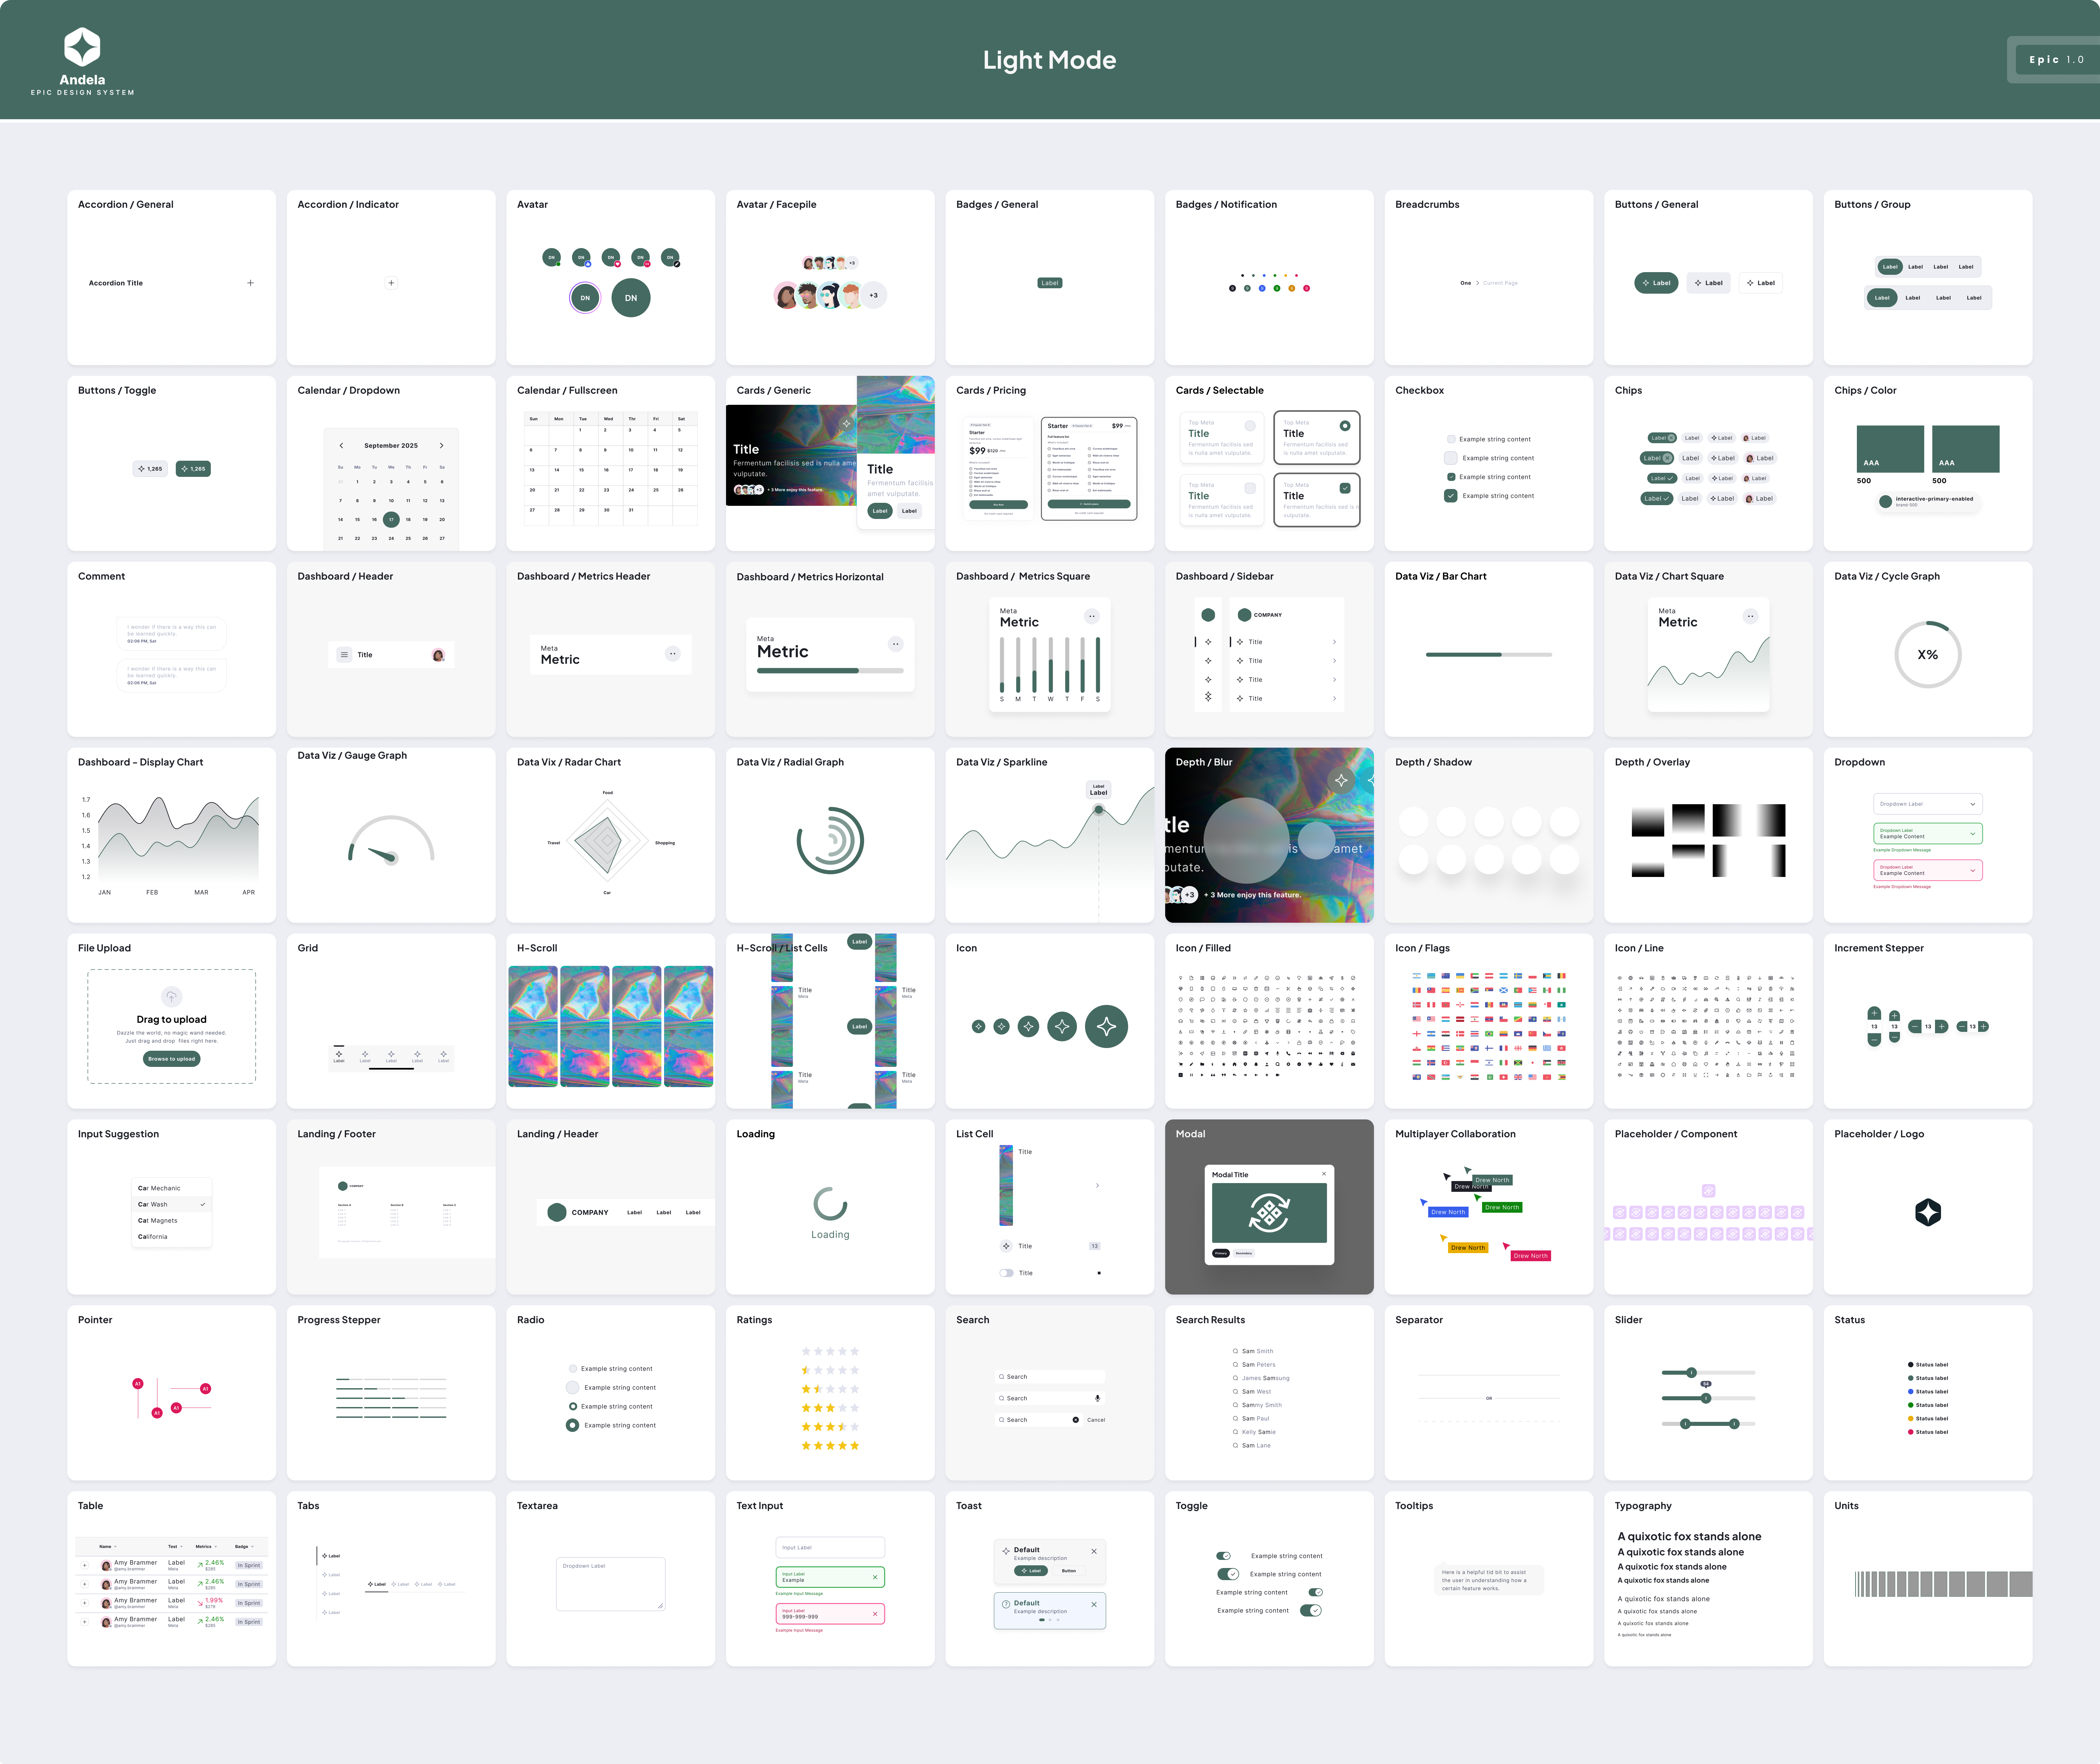Go to the previous month in September 2025 calendar
2100x1764 pixels.
point(341,446)
